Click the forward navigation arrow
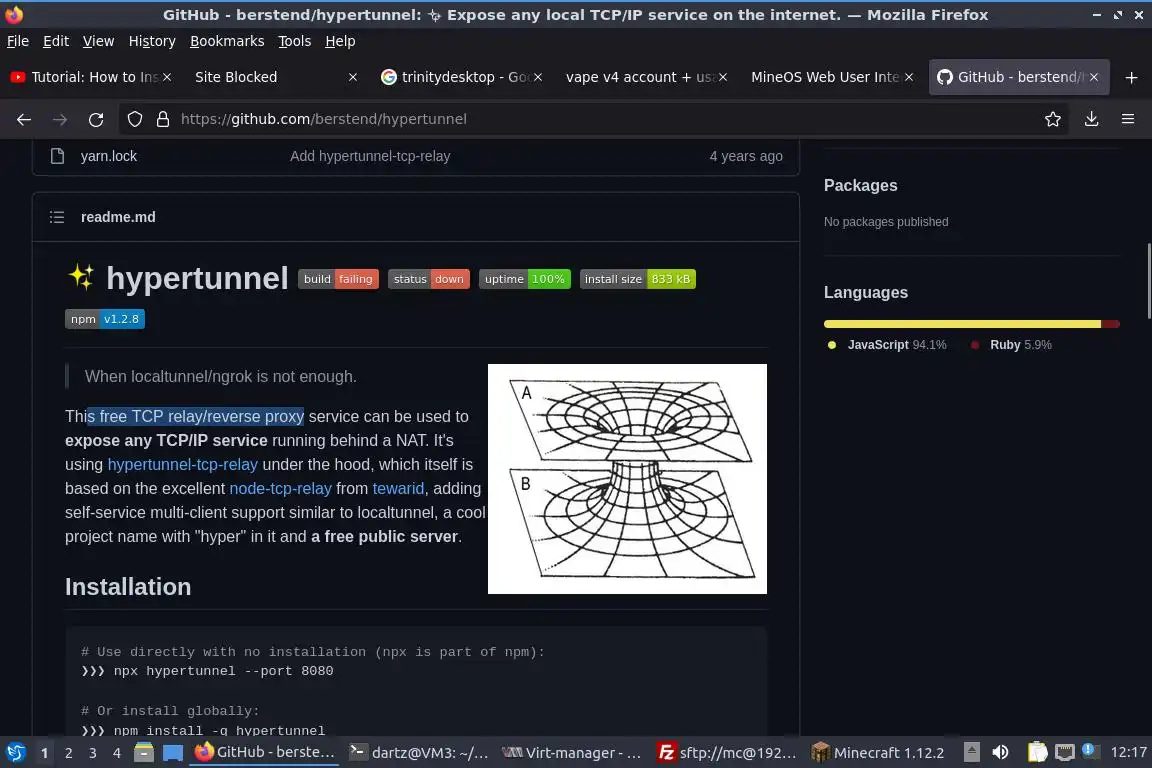Viewport: 1152px width, 768px height. coord(60,119)
